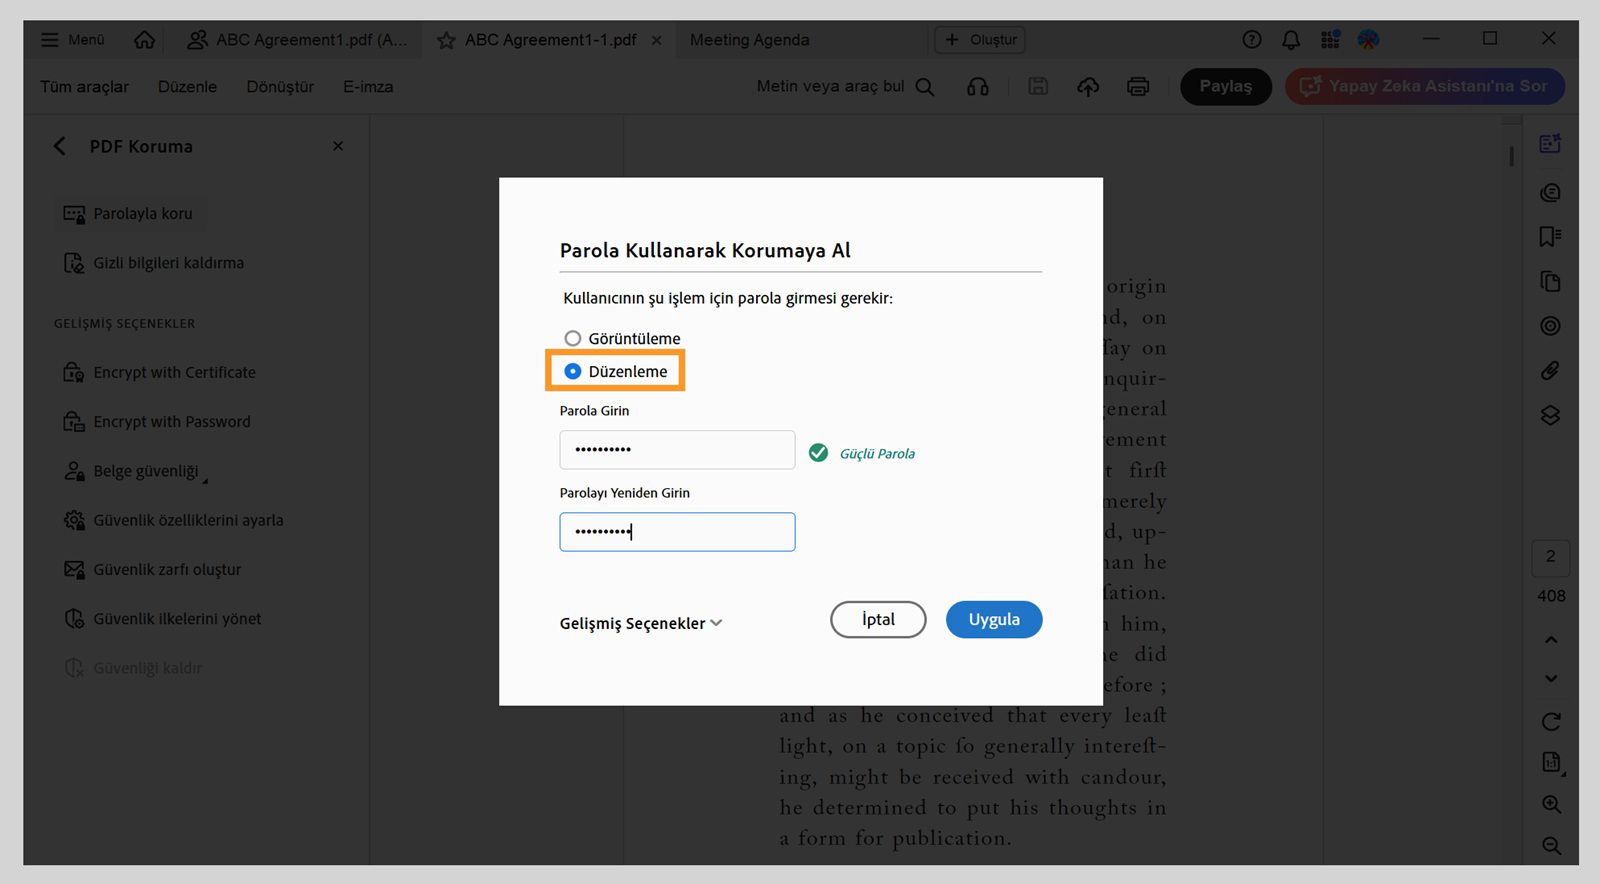Click Yapay Zeka Asistanı'na Sor button

tap(1425, 87)
